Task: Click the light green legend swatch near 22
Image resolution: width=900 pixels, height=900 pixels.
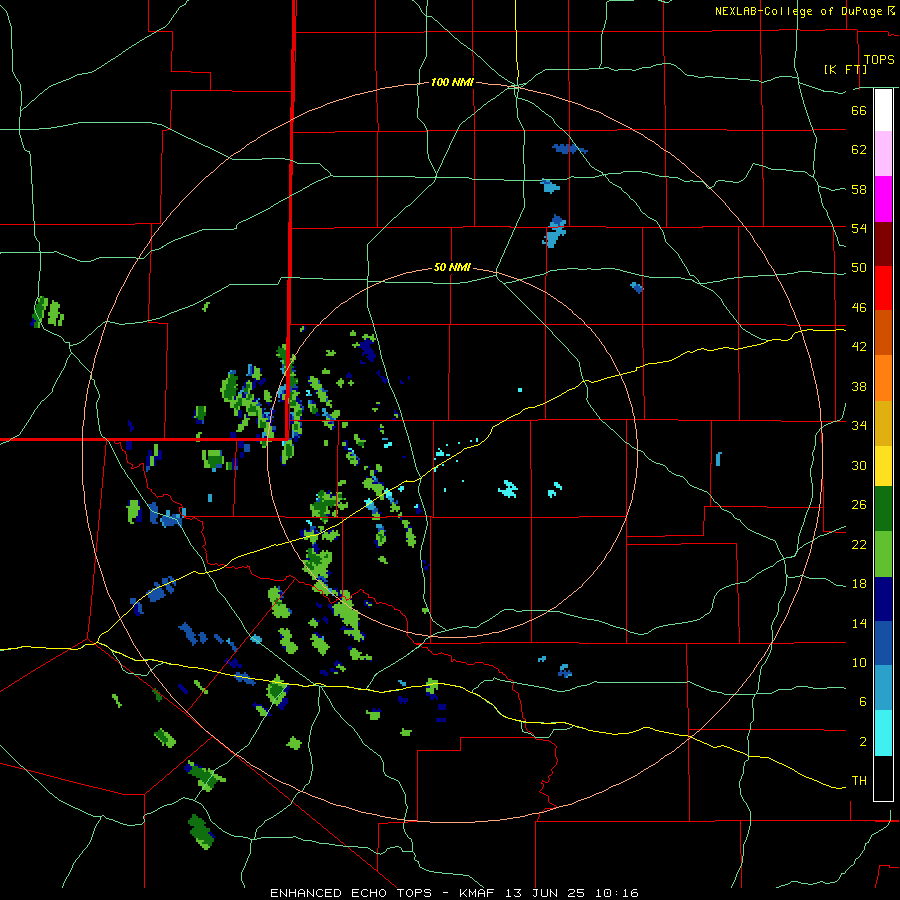Action: point(883,554)
